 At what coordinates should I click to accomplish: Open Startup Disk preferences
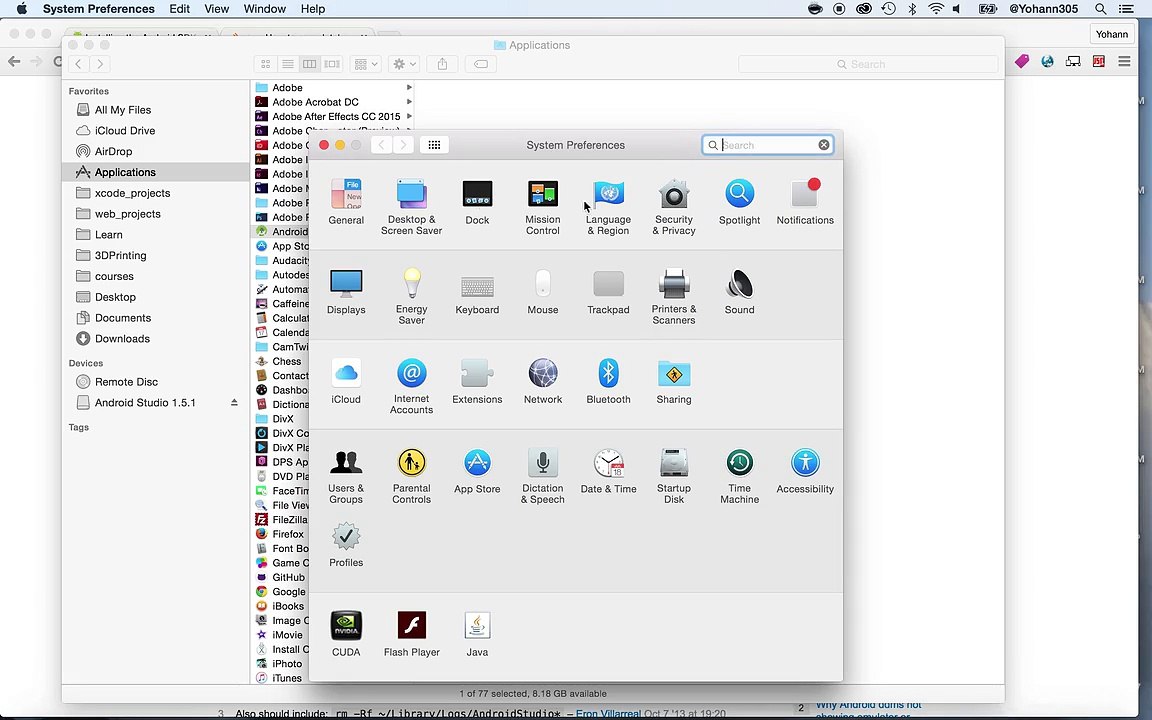click(674, 475)
